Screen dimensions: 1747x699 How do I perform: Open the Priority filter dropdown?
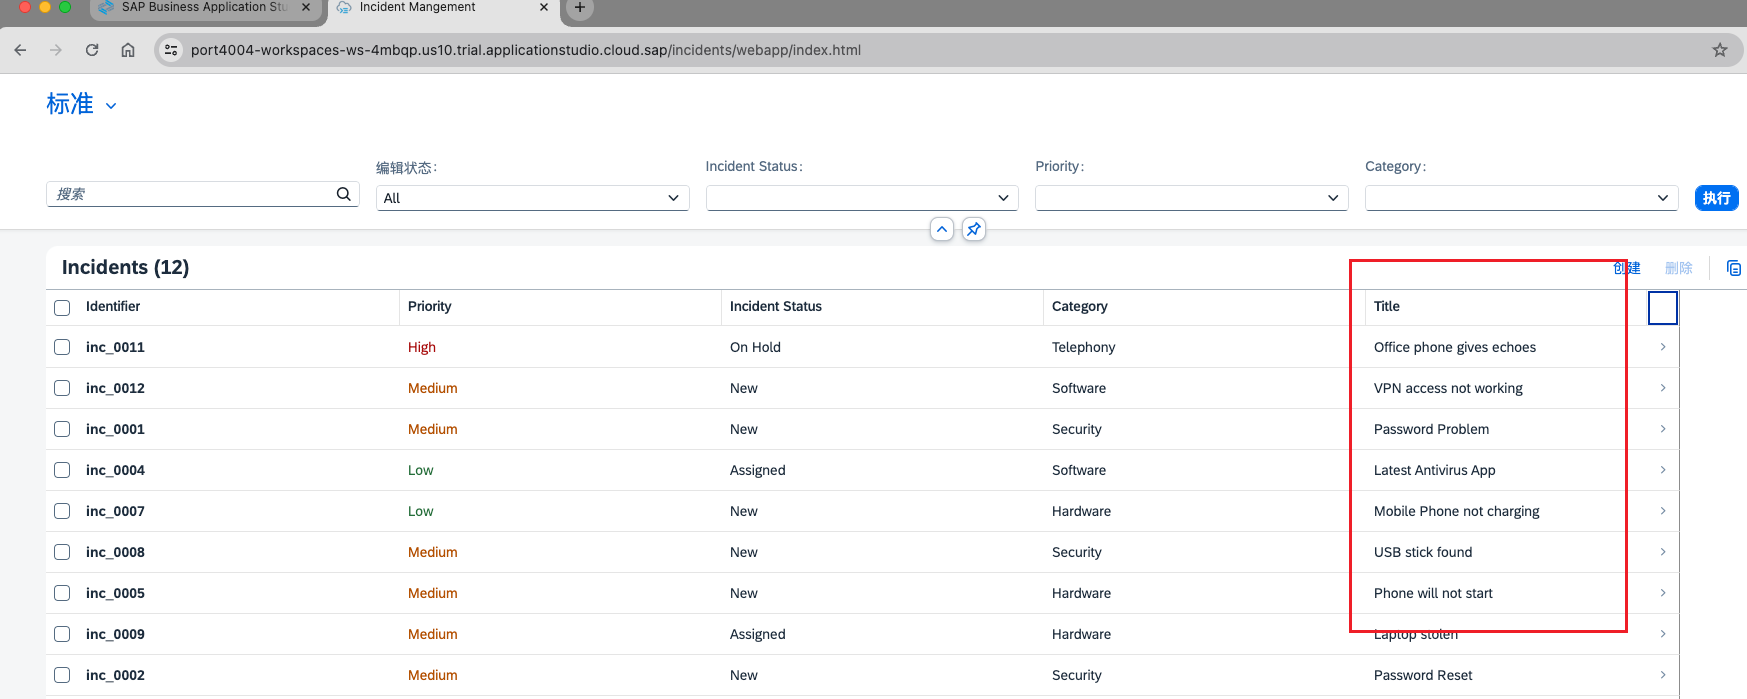coord(1332,198)
